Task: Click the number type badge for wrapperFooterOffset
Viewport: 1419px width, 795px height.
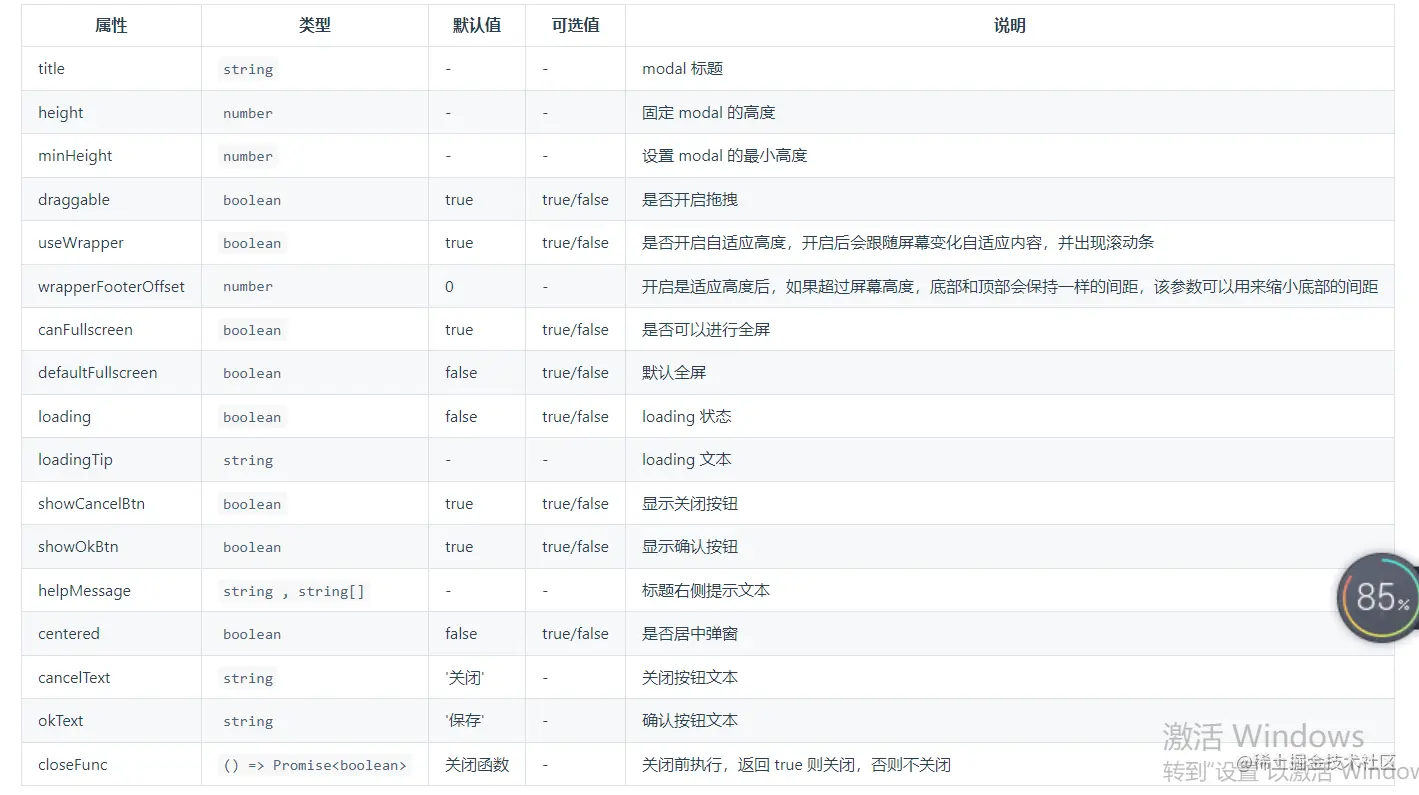Action: point(247,286)
